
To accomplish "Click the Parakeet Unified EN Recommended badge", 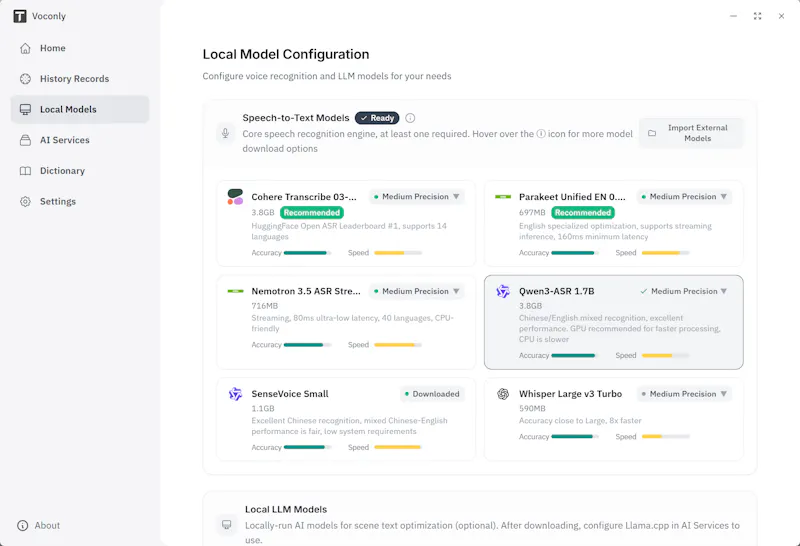I will pyautogui.click(x=583, y=212).
